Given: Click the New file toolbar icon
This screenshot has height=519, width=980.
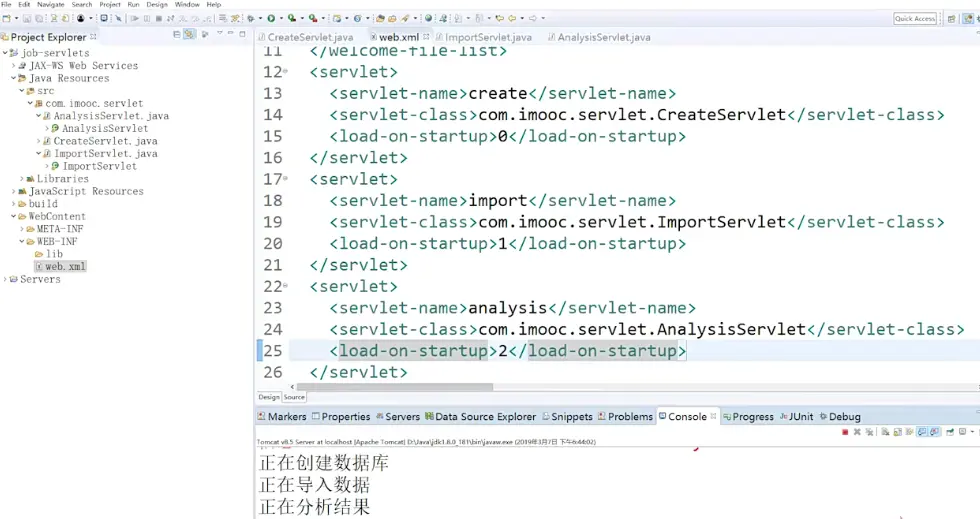Looking at the screenshot, I should coord(9,18).
